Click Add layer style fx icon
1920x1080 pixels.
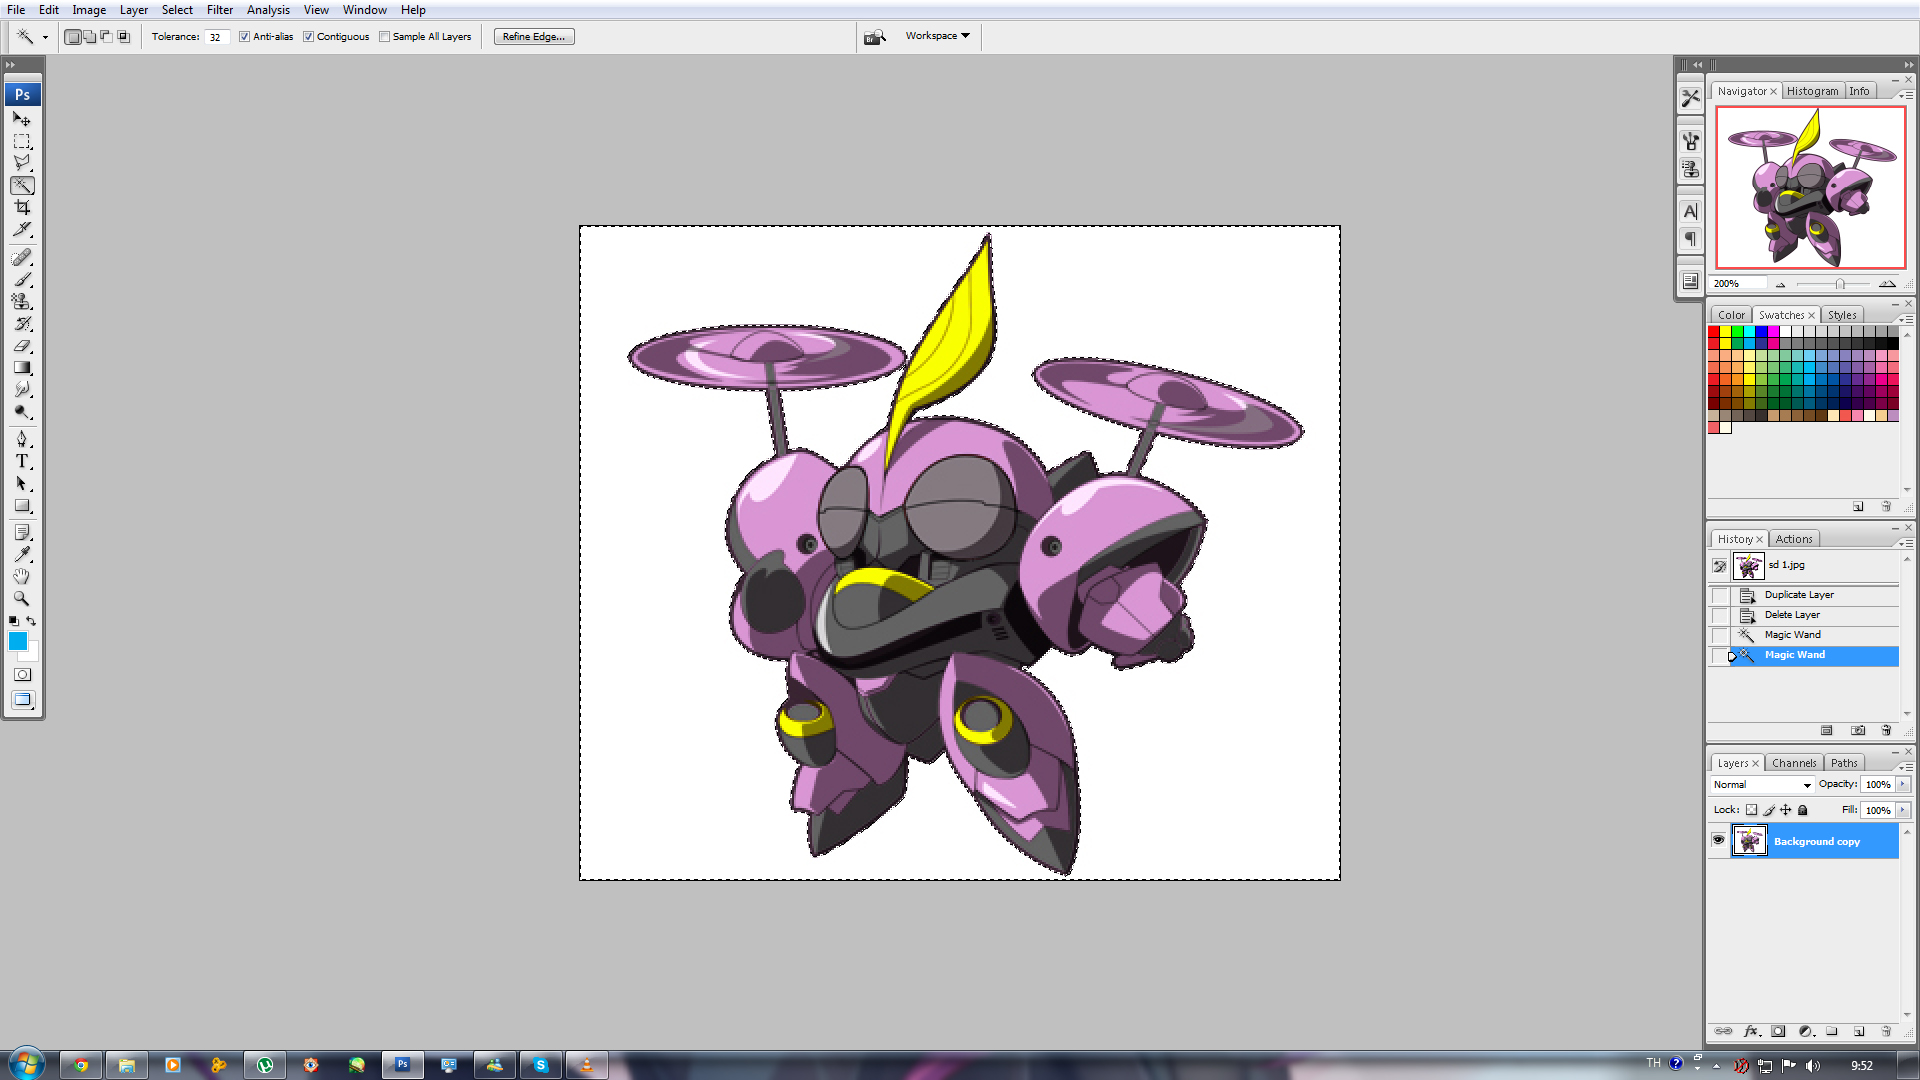click(x=1751, y=1031)
